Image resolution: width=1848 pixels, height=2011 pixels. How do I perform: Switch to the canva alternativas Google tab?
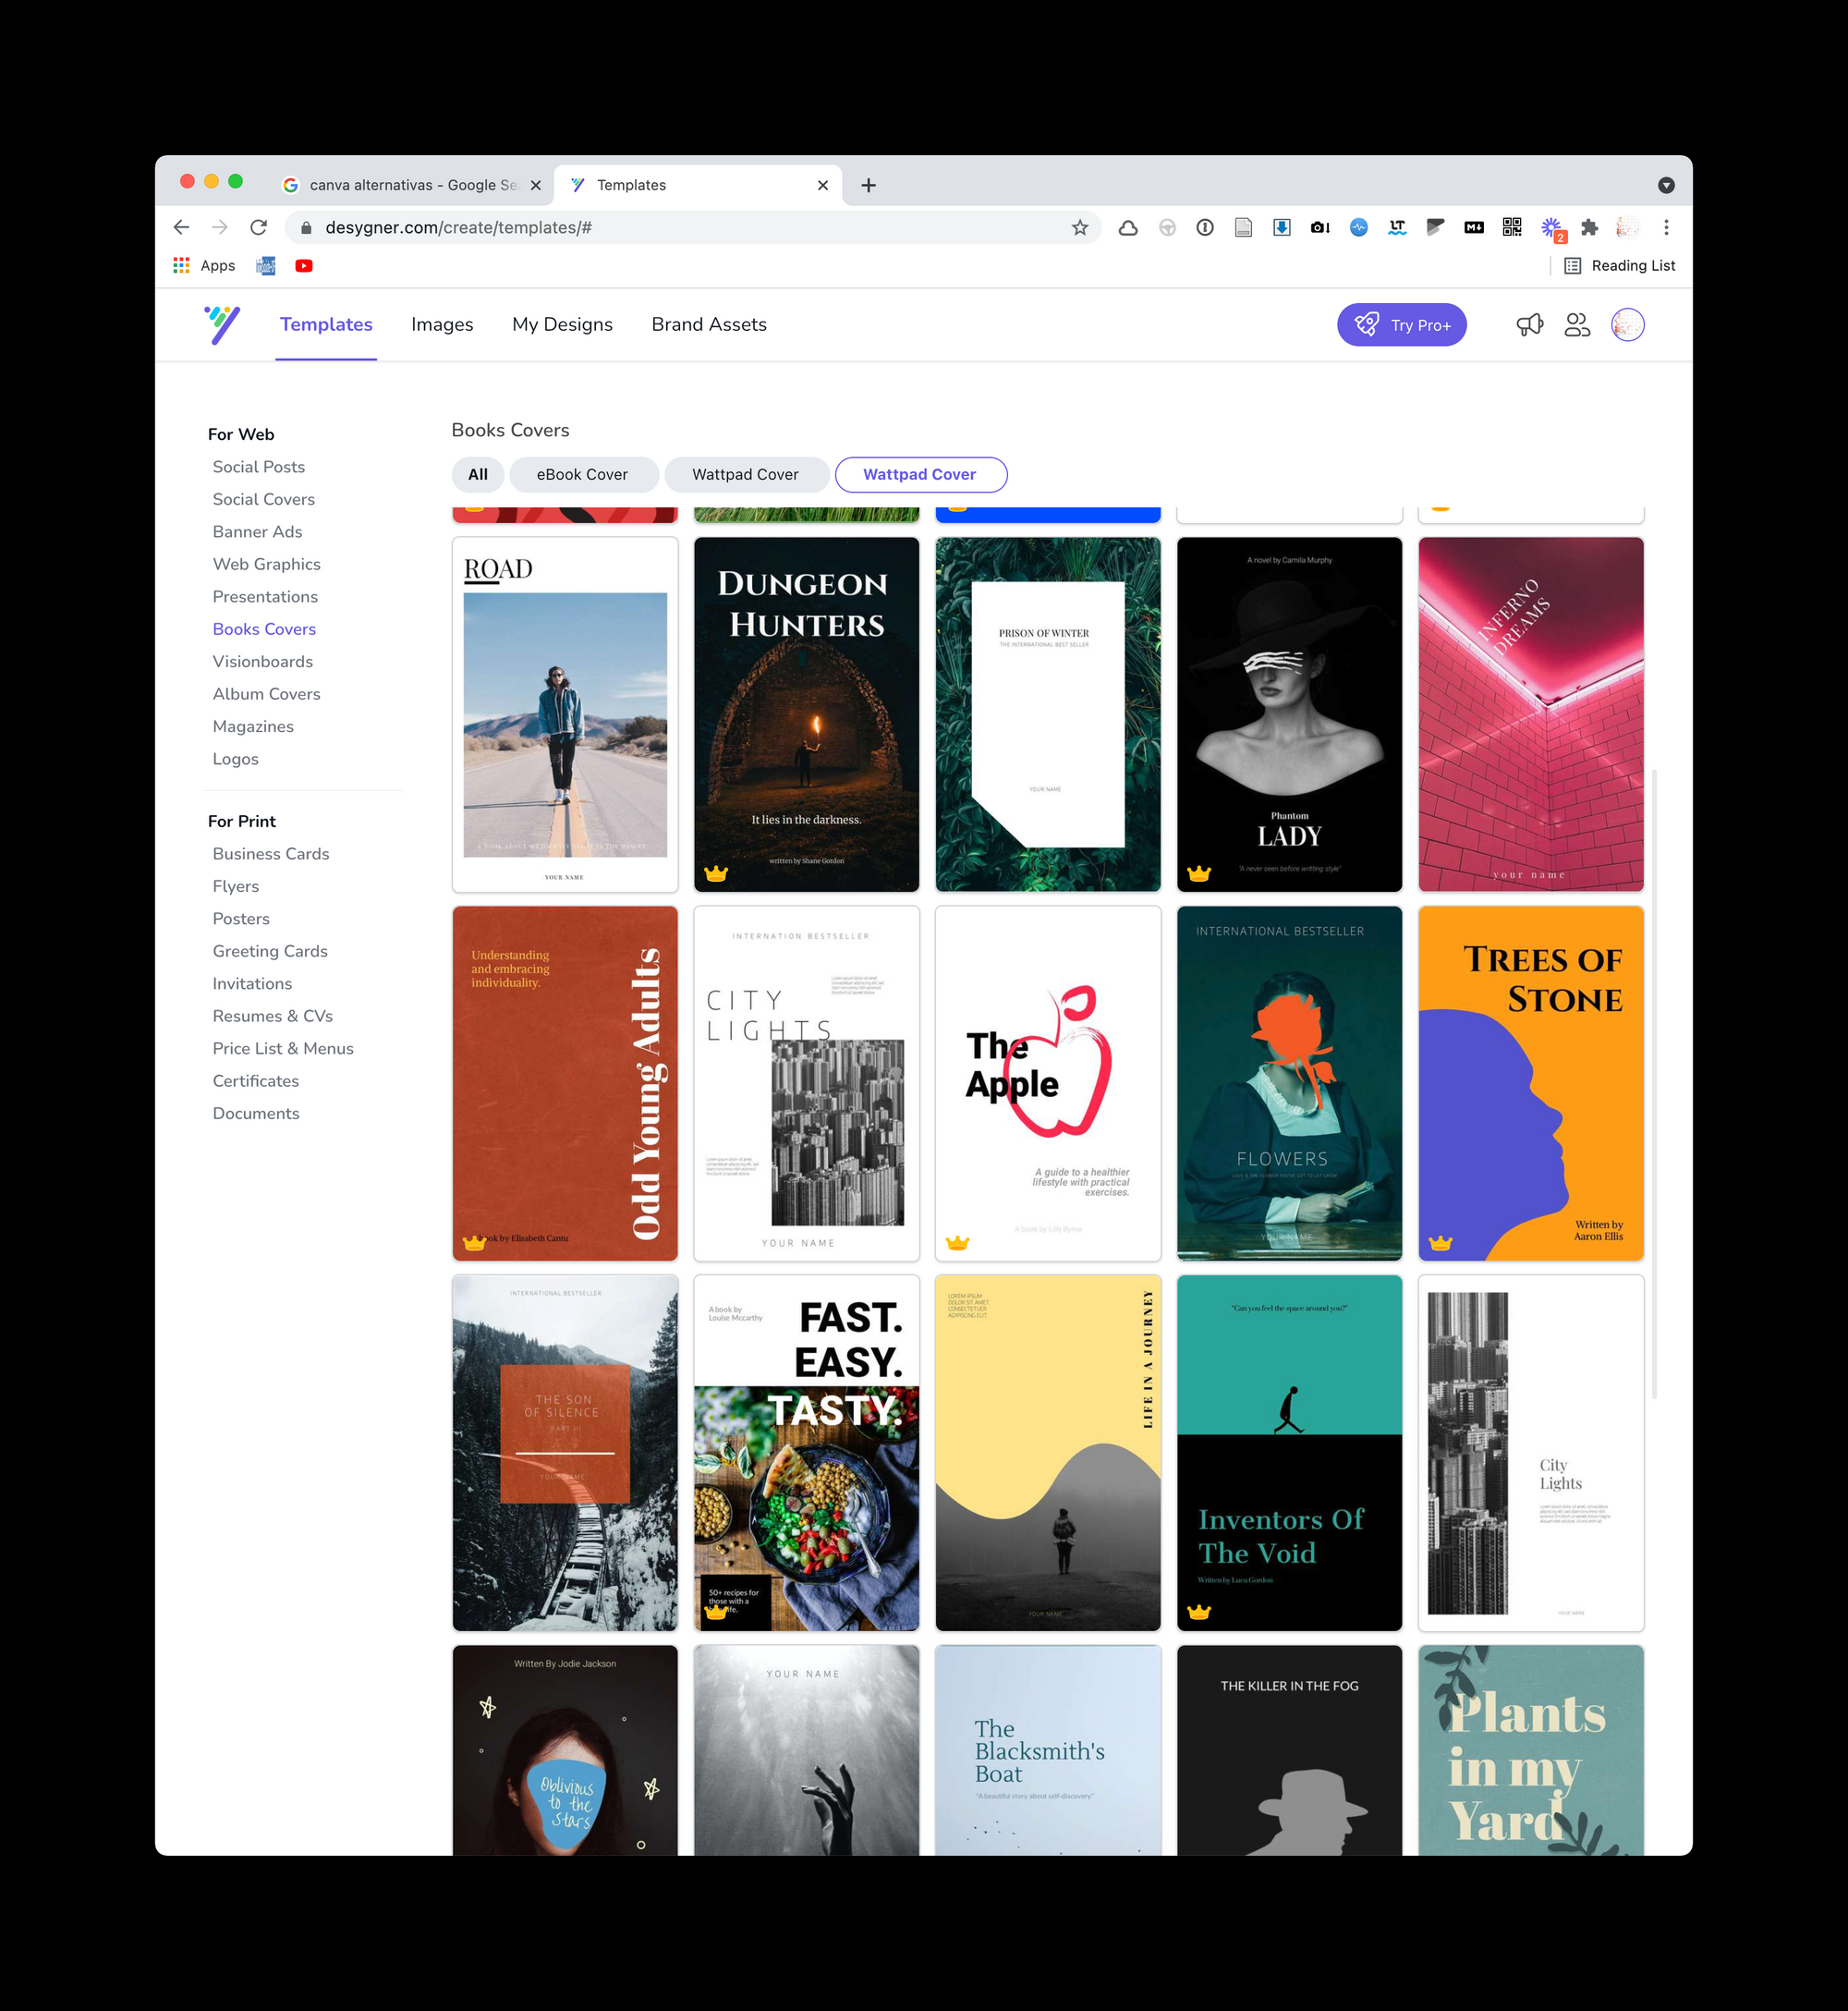point(411,185)
